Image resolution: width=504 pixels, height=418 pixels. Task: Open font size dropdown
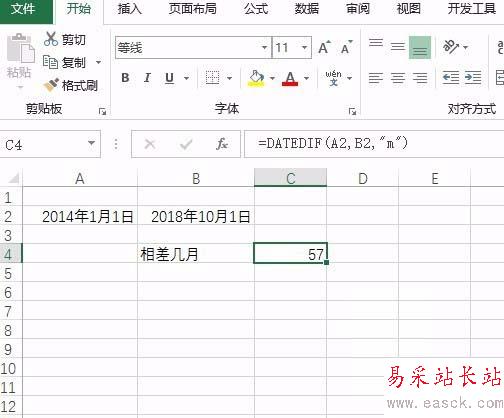[x=304, y=48]
